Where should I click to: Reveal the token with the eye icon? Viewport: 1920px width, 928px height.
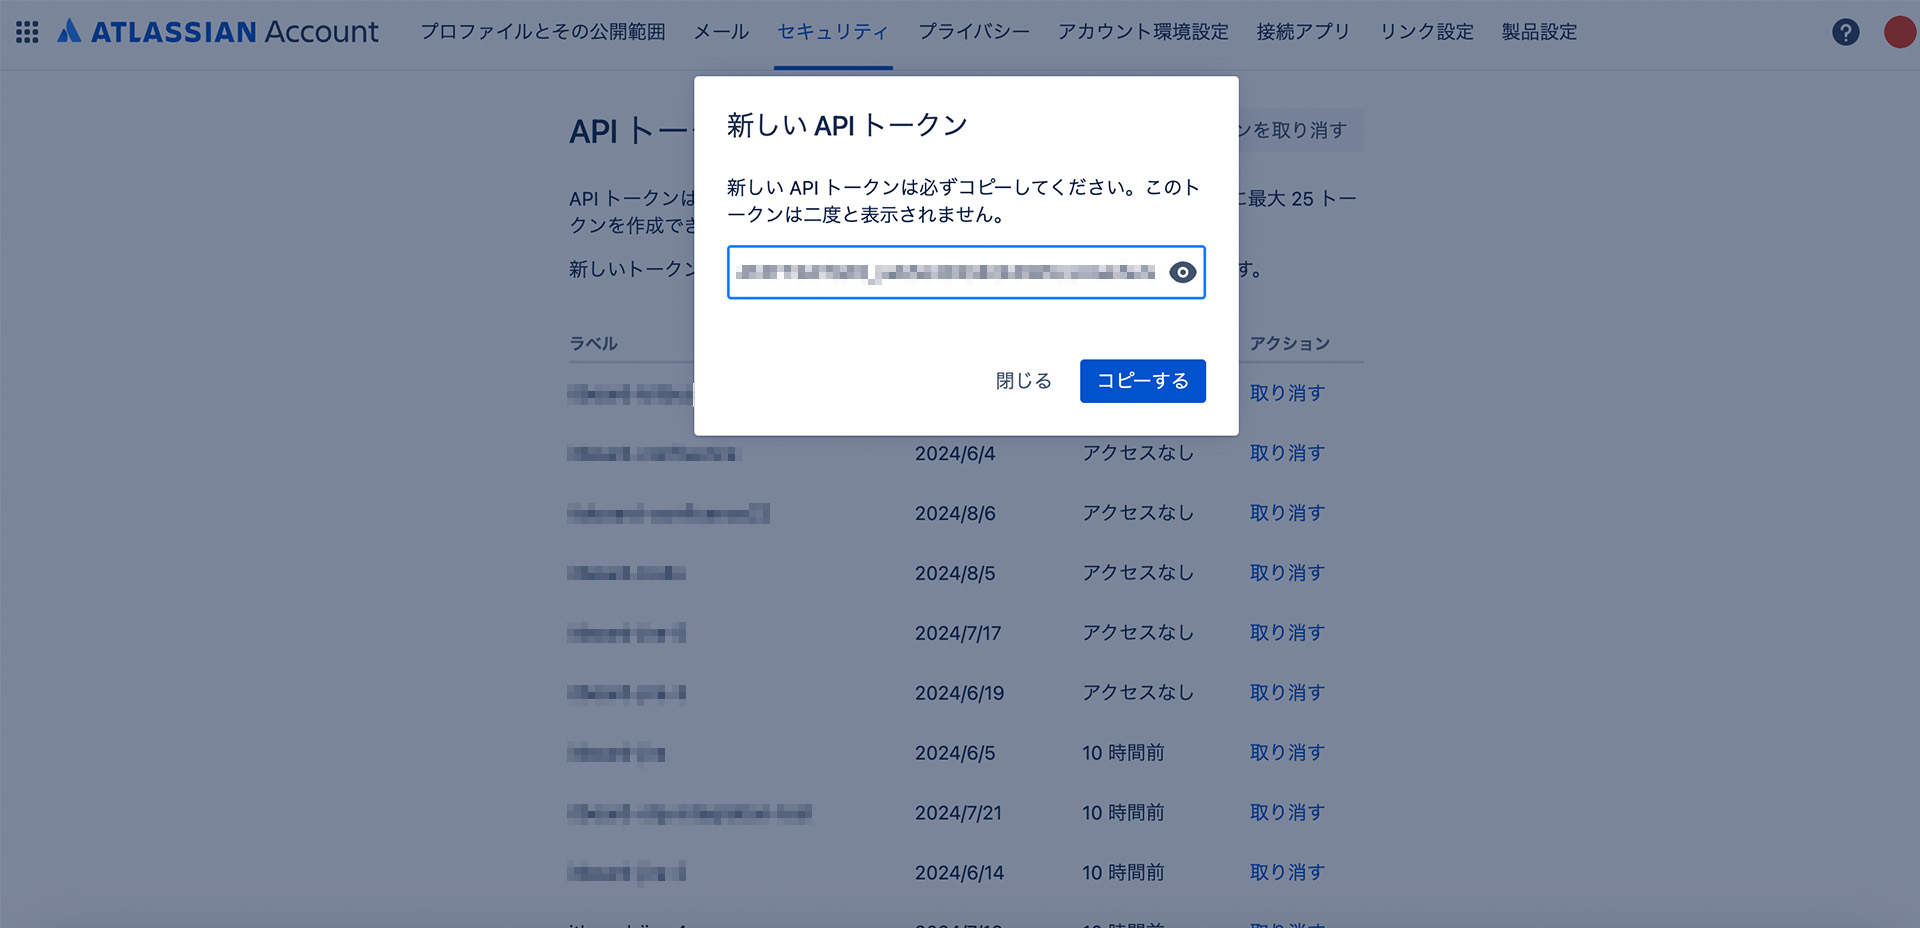coord(1182,272)
